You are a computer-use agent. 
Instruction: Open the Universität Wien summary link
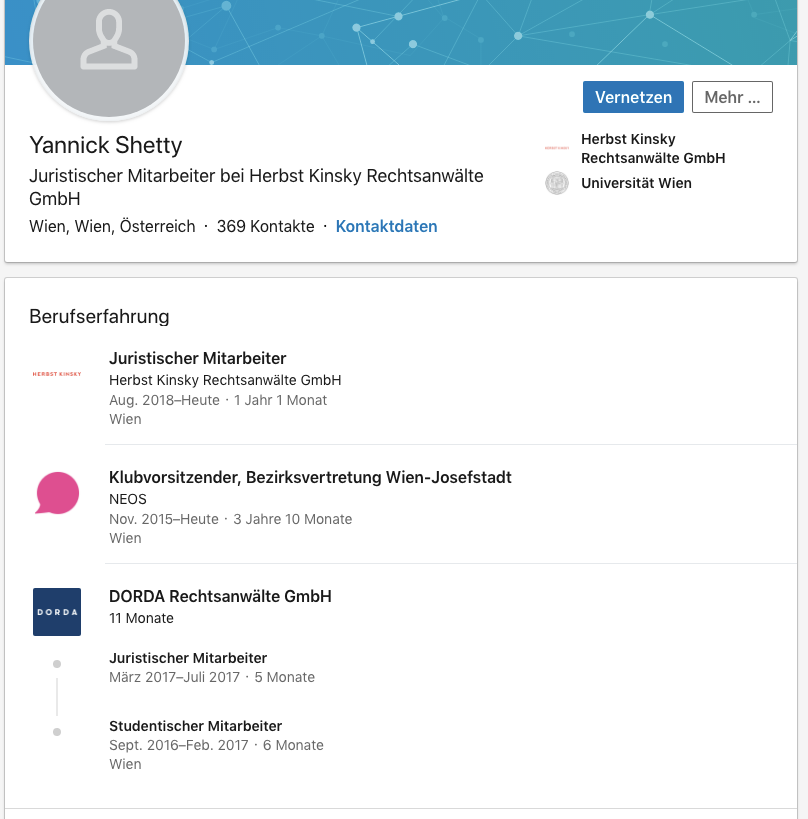click(x=636, y=183)
